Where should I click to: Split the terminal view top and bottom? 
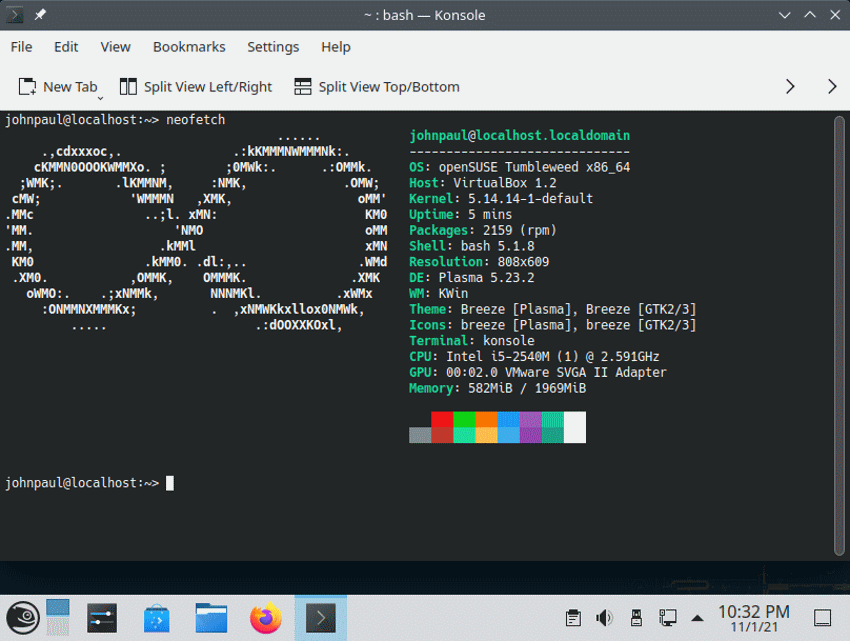(376, 86)
